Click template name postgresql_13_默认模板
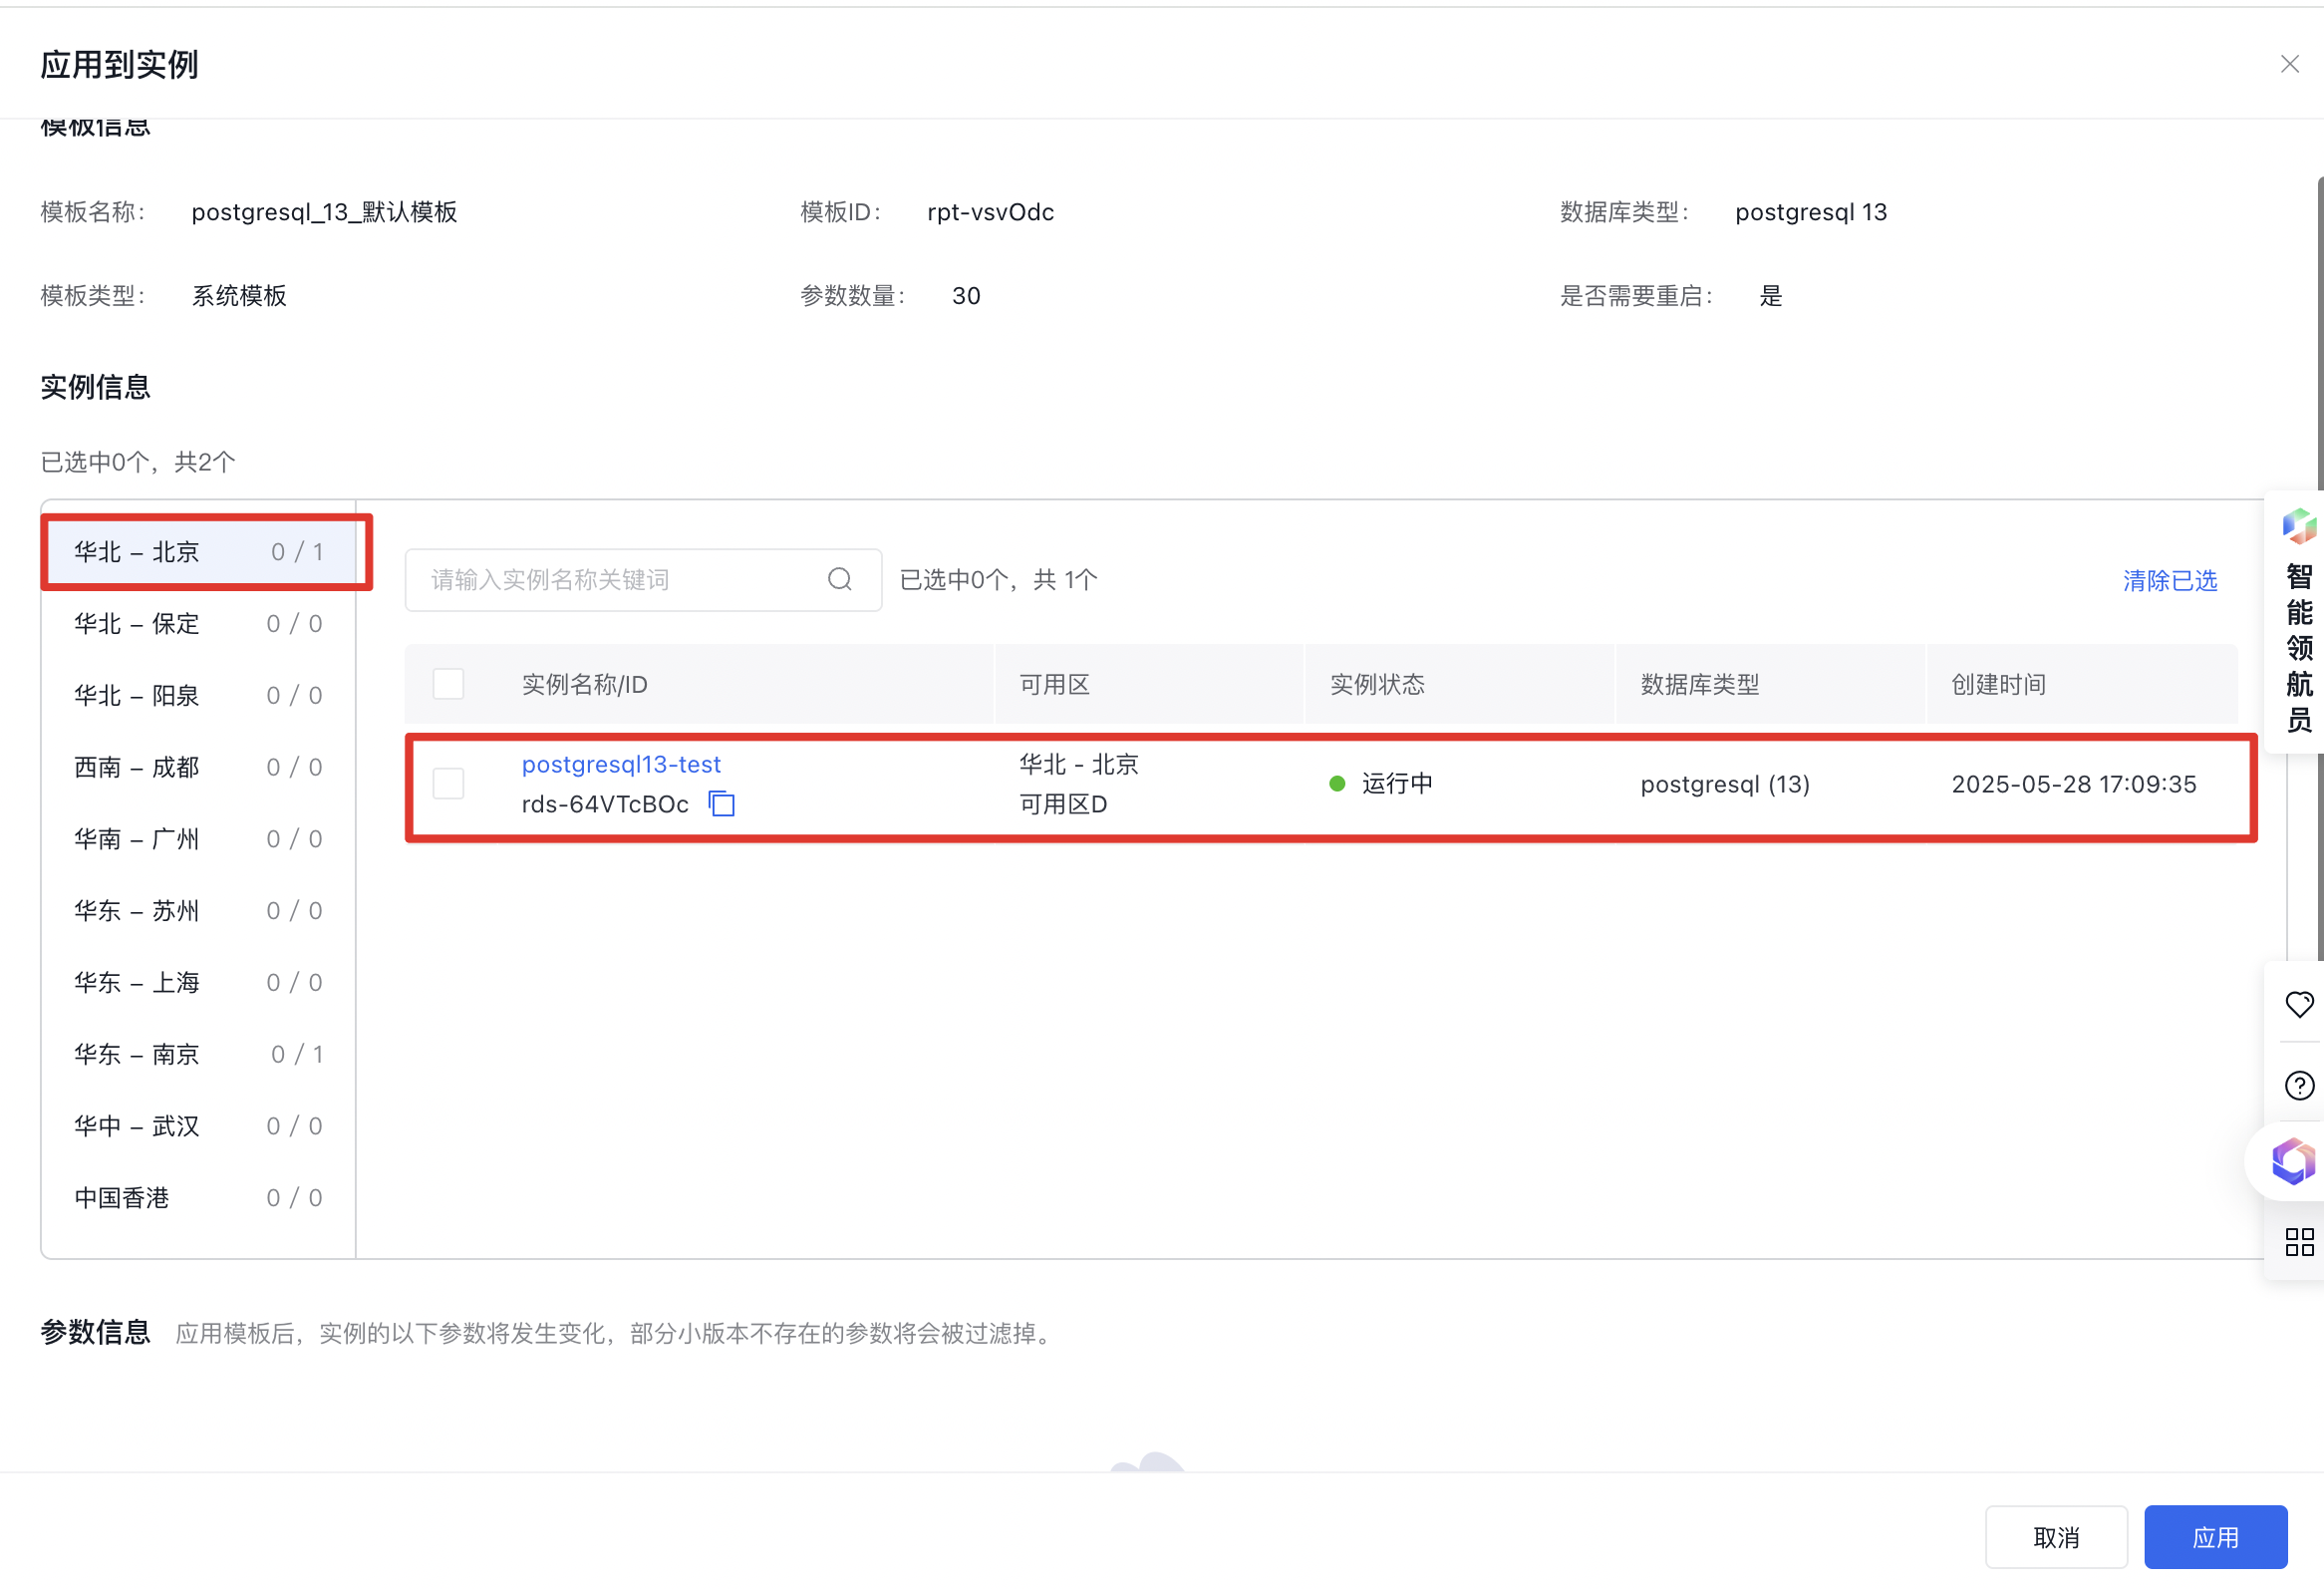 (324, 212)
